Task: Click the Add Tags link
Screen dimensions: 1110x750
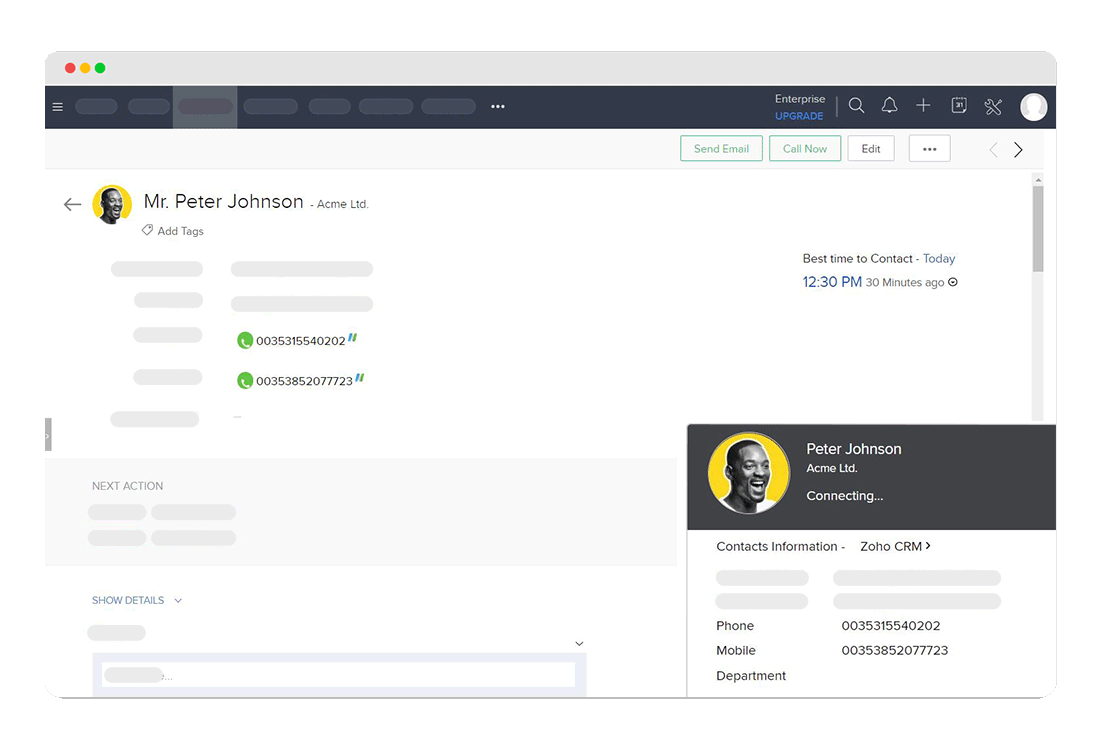Action: [180, 231]
